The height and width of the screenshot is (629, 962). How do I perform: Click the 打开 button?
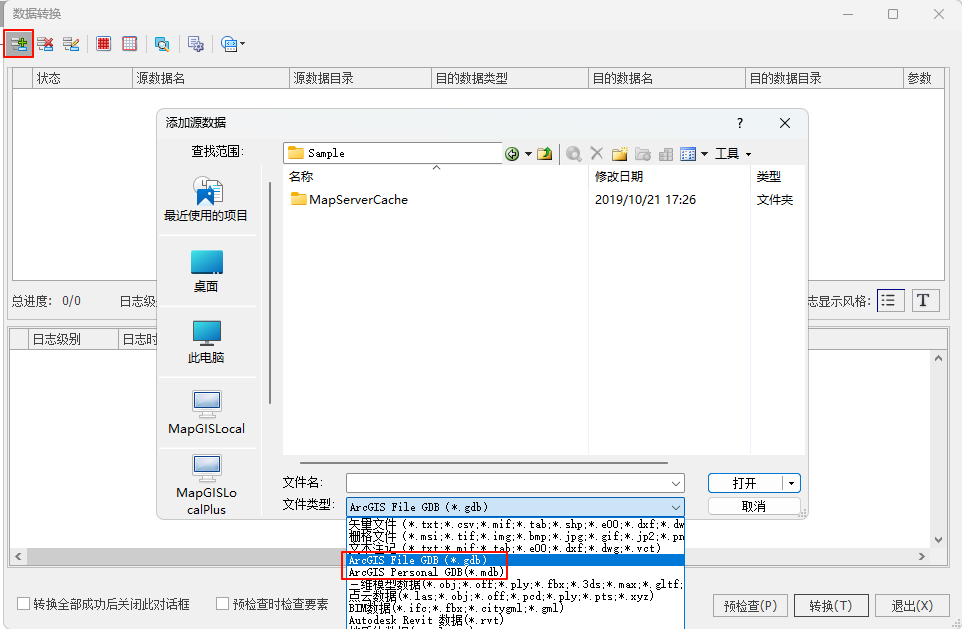[x=745, y=484]
